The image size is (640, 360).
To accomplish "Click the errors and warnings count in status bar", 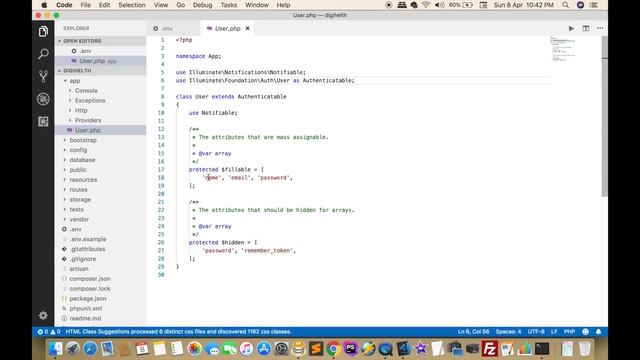I will (49, 331).
